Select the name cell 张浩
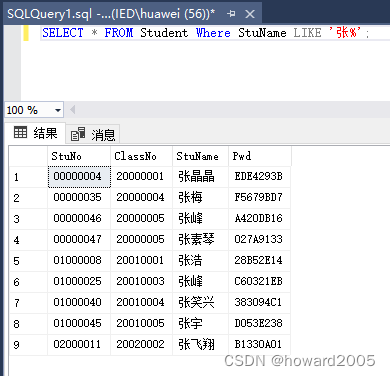390x376 pixels. pos(200,261)
